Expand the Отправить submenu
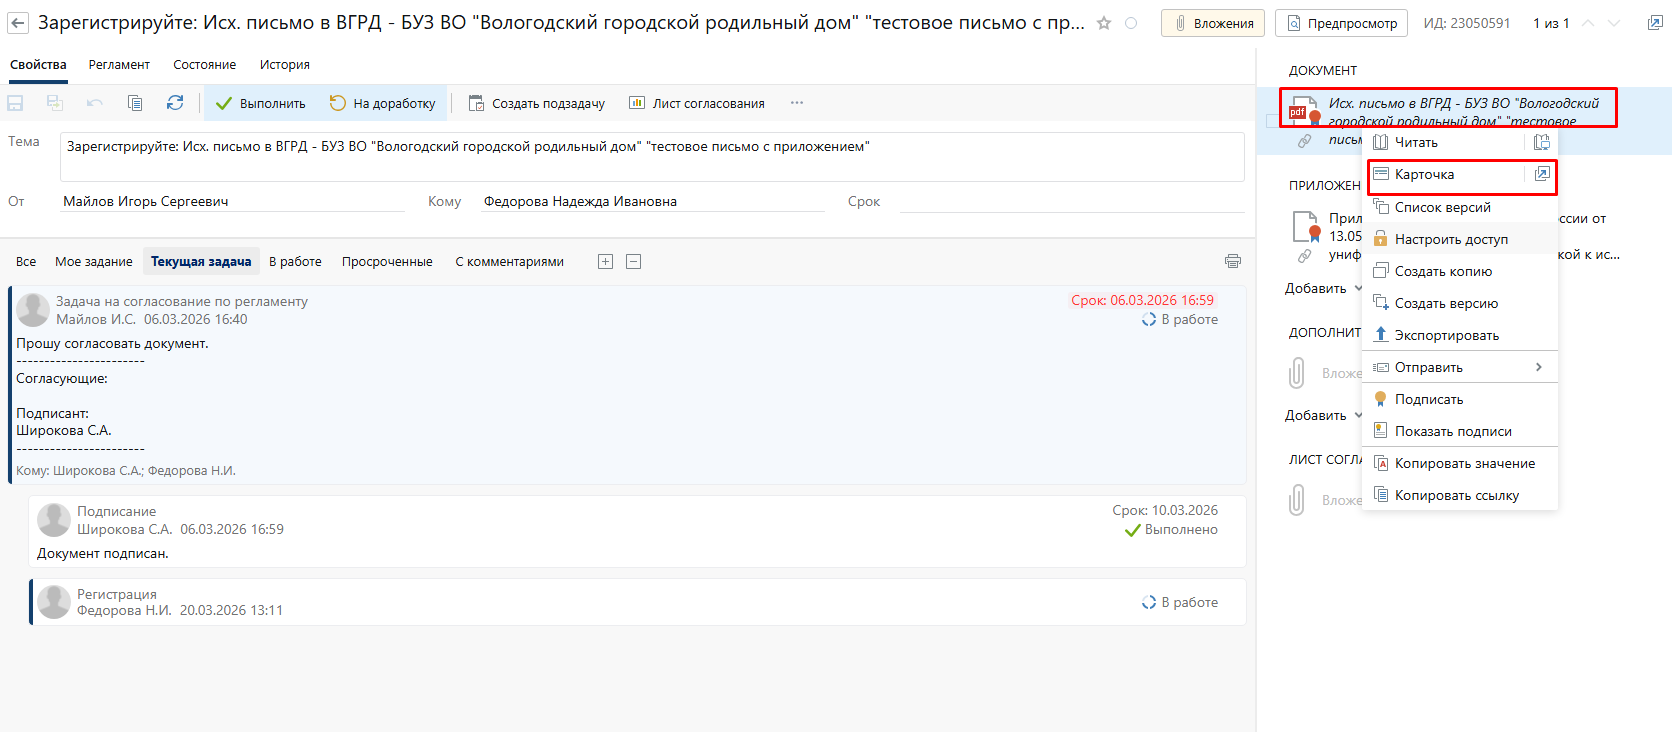The image size is (1672, 732). pyautogui.click(x=1538, y=367)
